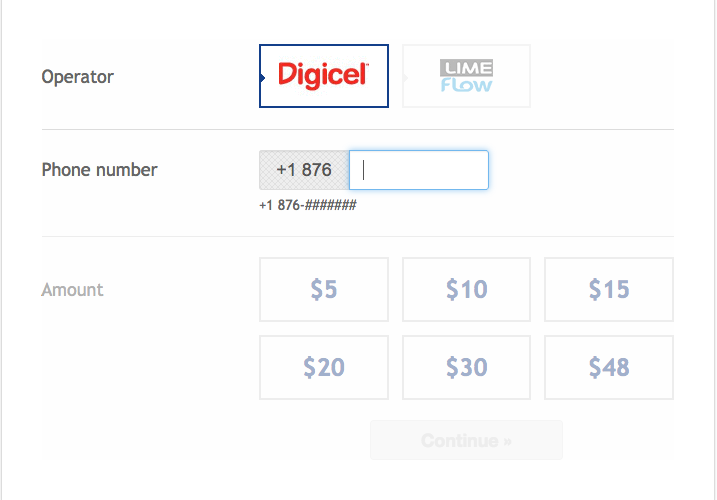The image size is (717, 500).
Task: Click the +1 876 country code prefix
Action: [304, 170]
